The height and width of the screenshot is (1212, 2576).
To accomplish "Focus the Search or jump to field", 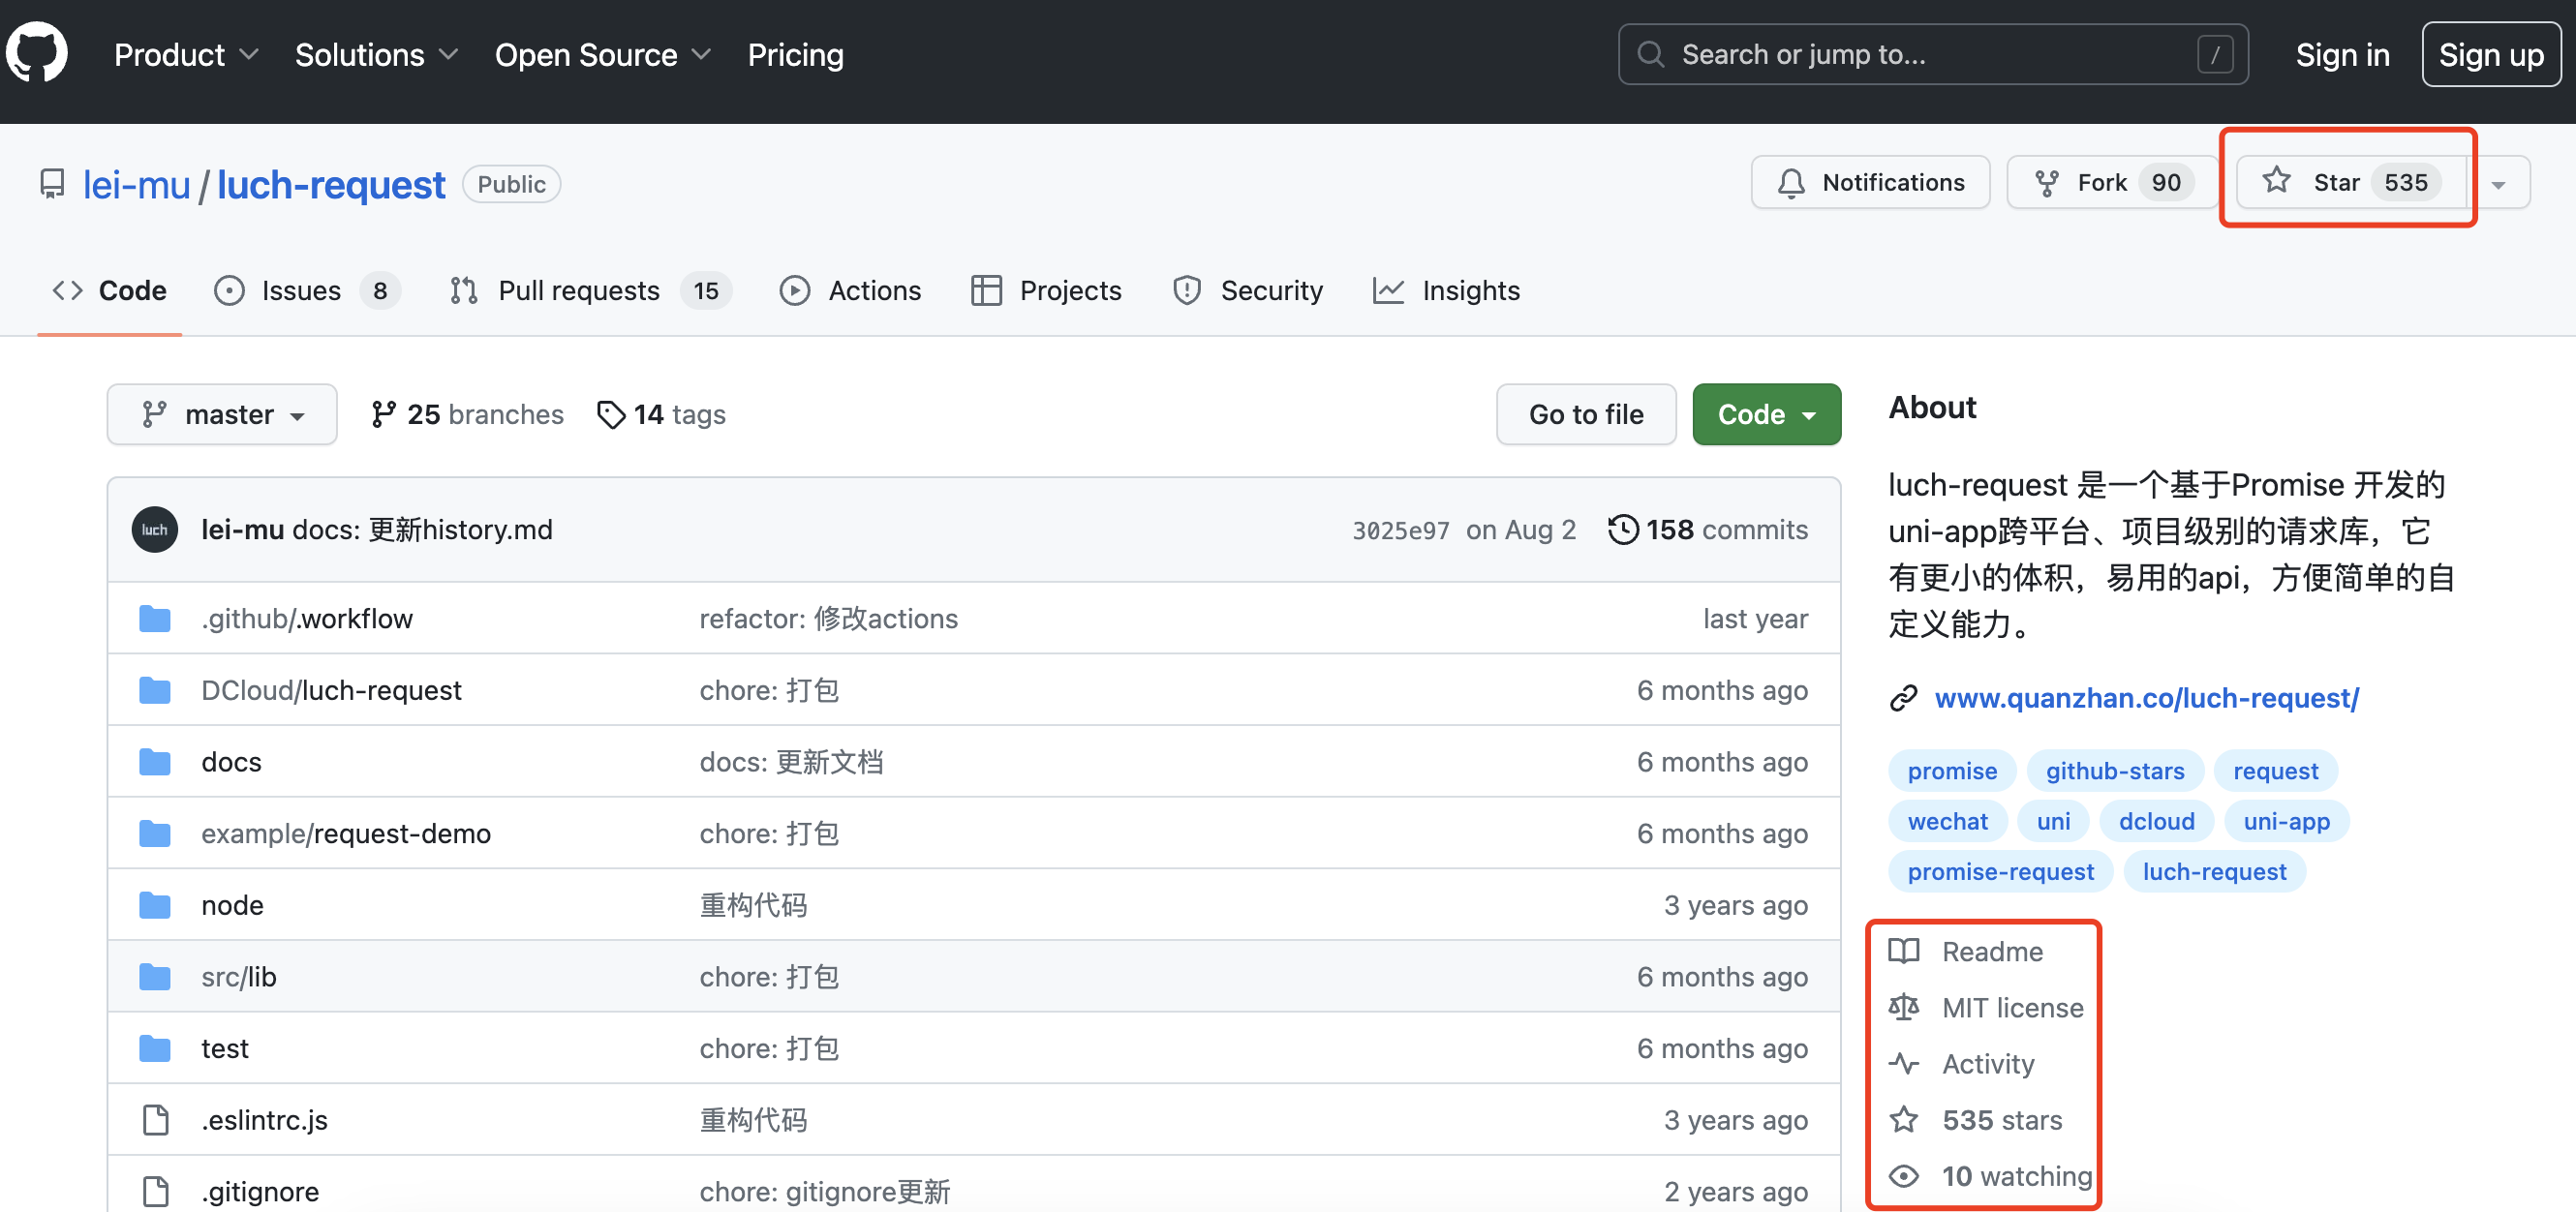I will 1932,54.
